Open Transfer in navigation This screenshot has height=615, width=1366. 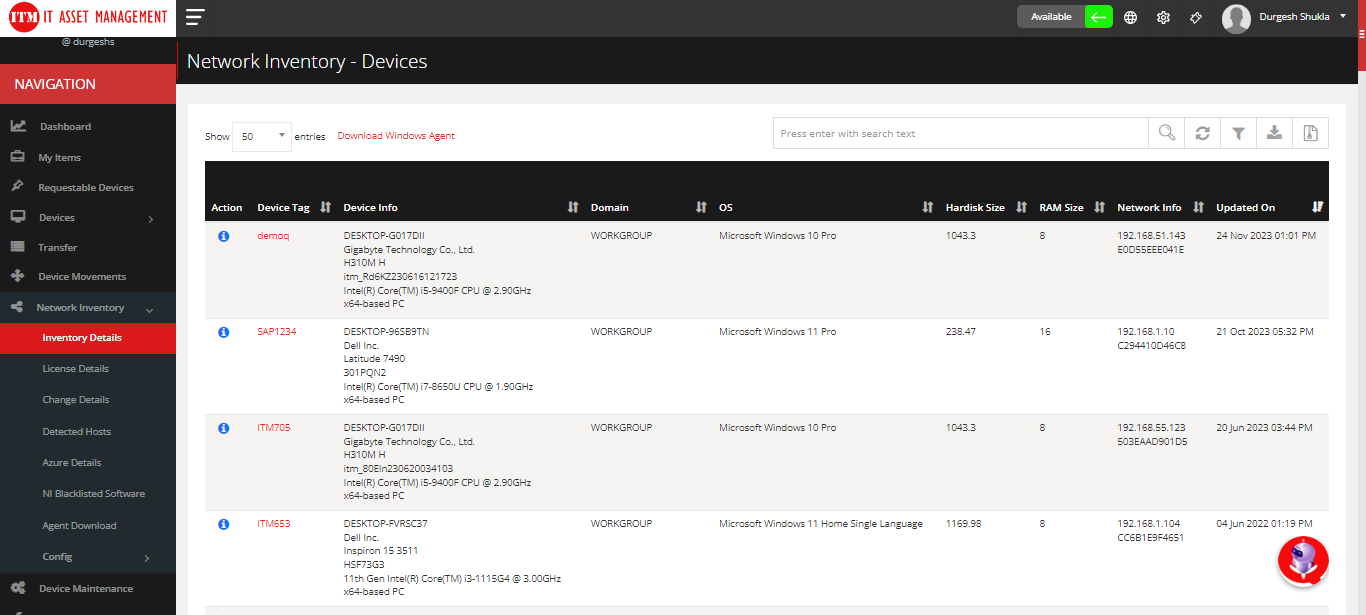tap(57, 248)
